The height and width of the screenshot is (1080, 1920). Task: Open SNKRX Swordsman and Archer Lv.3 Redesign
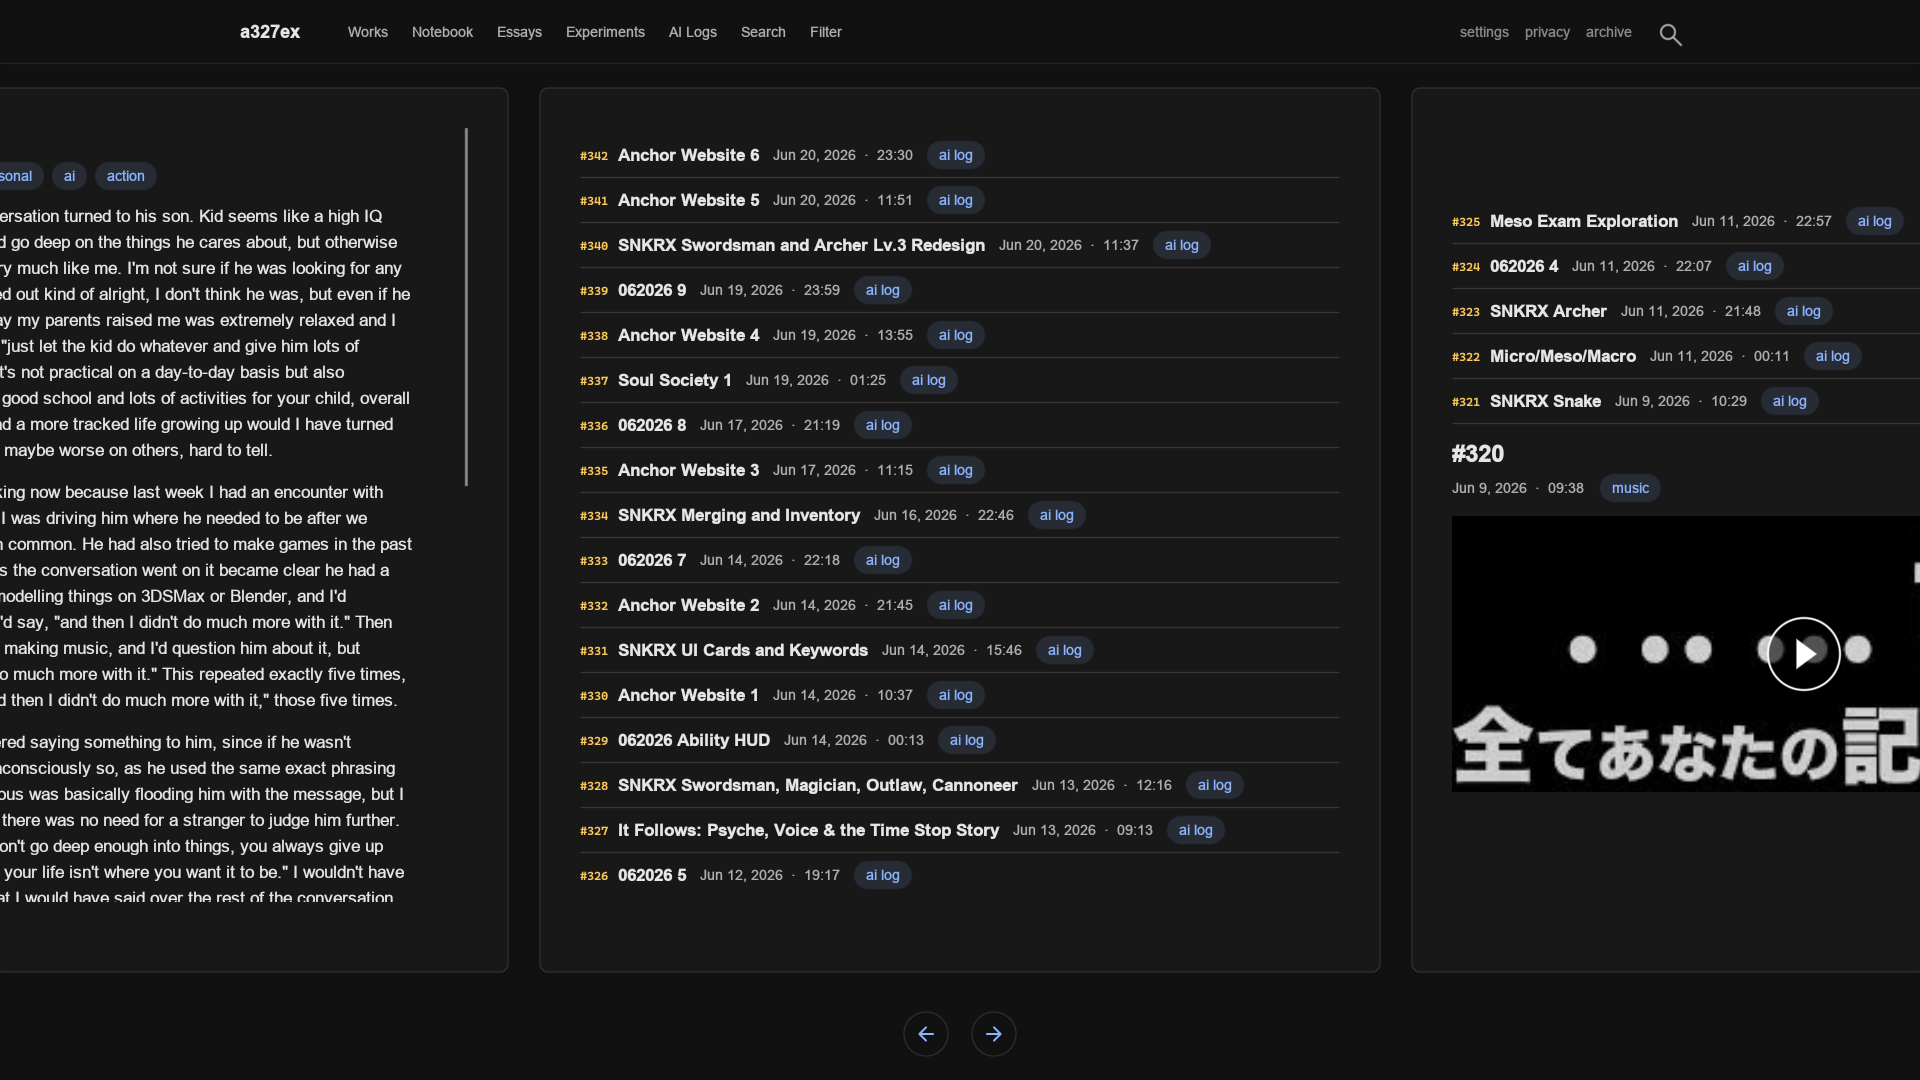[x=801, y=245]
